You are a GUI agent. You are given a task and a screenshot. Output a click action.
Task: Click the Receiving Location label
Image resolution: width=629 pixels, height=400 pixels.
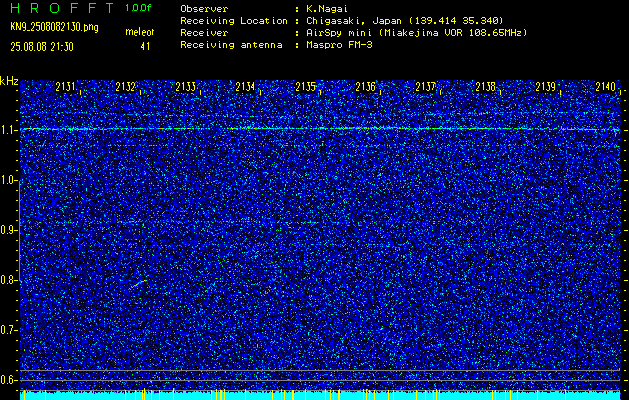tap(234, 21)
